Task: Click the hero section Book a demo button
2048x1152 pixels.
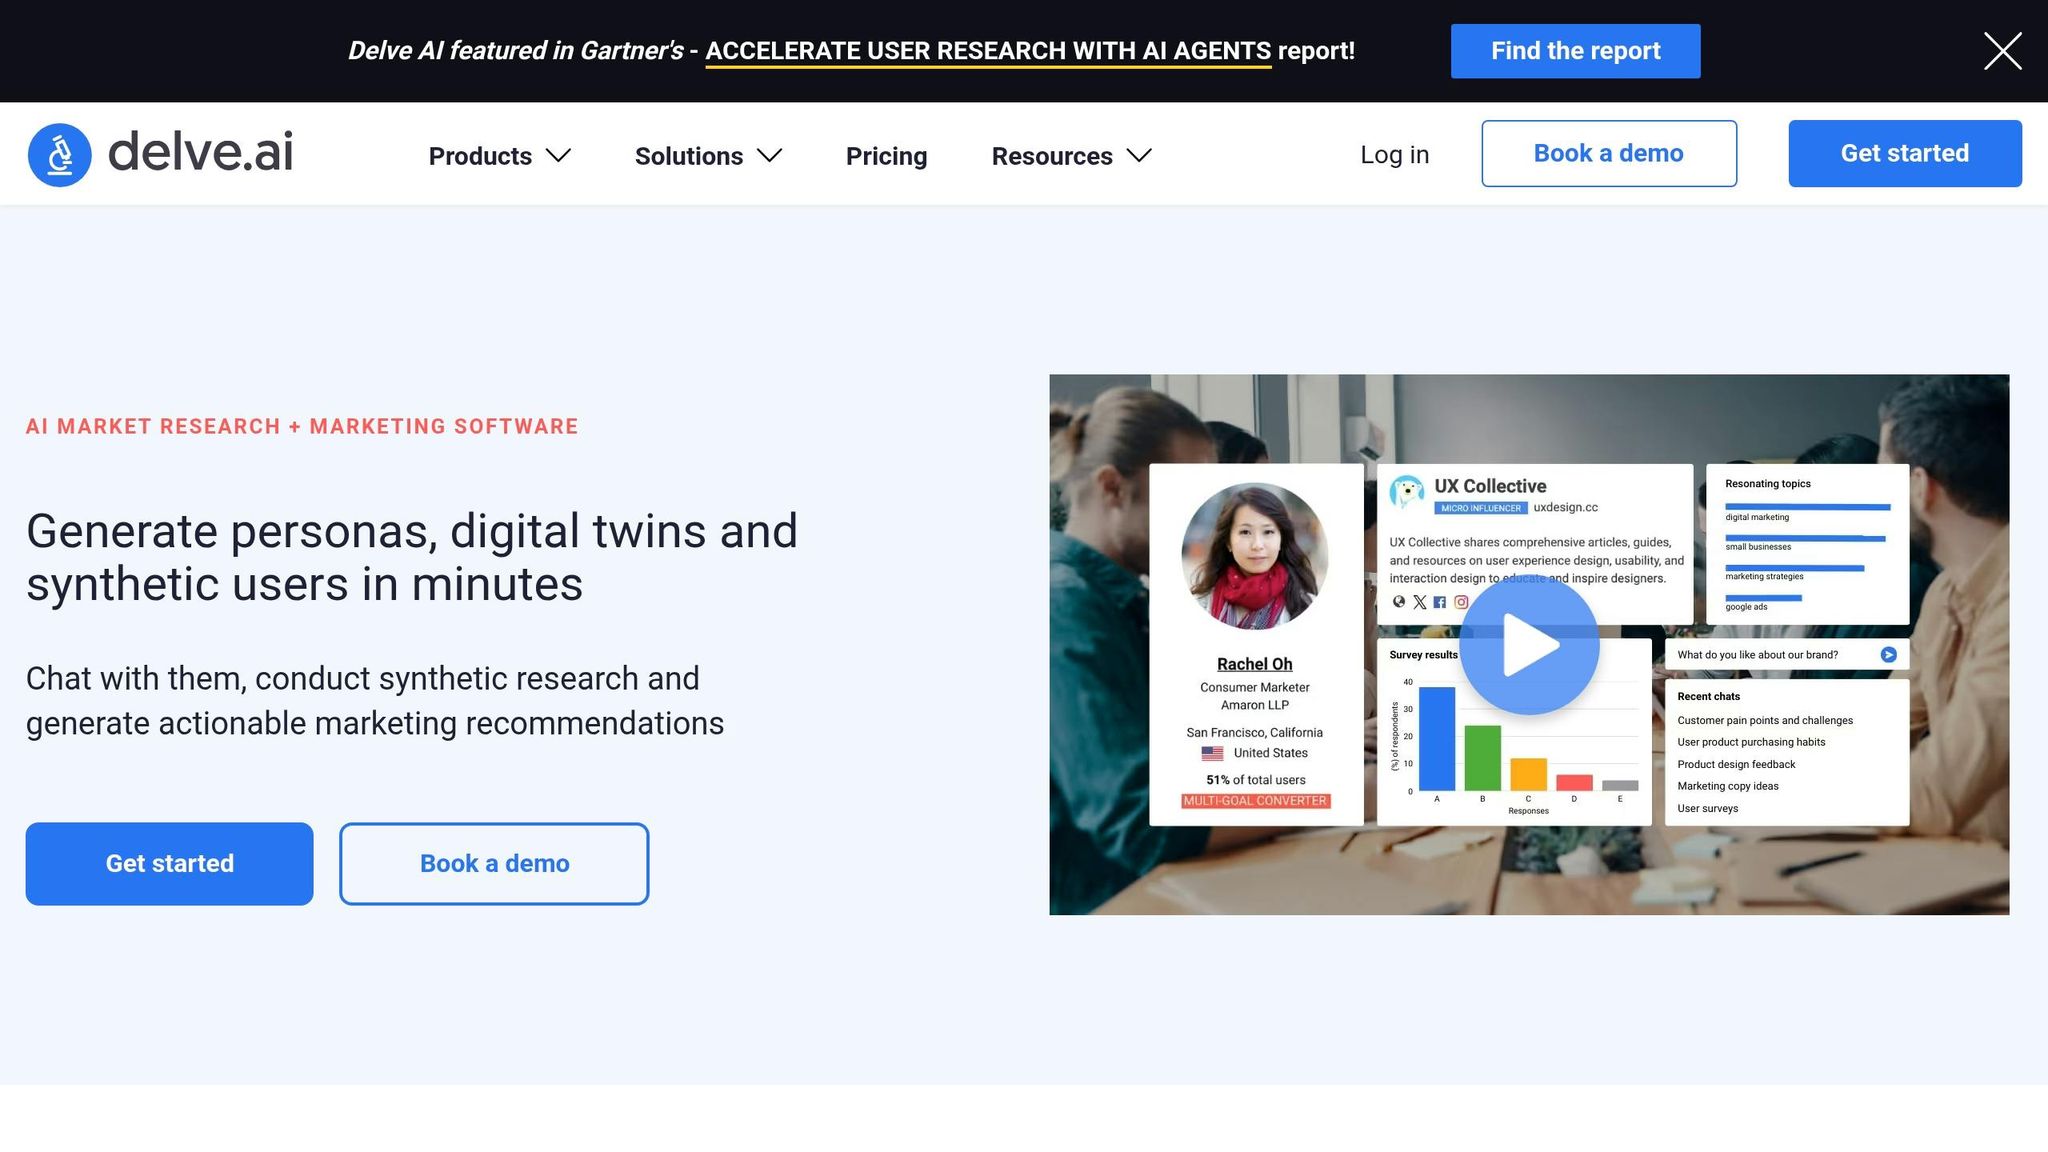Action: (x=494, y=864)
